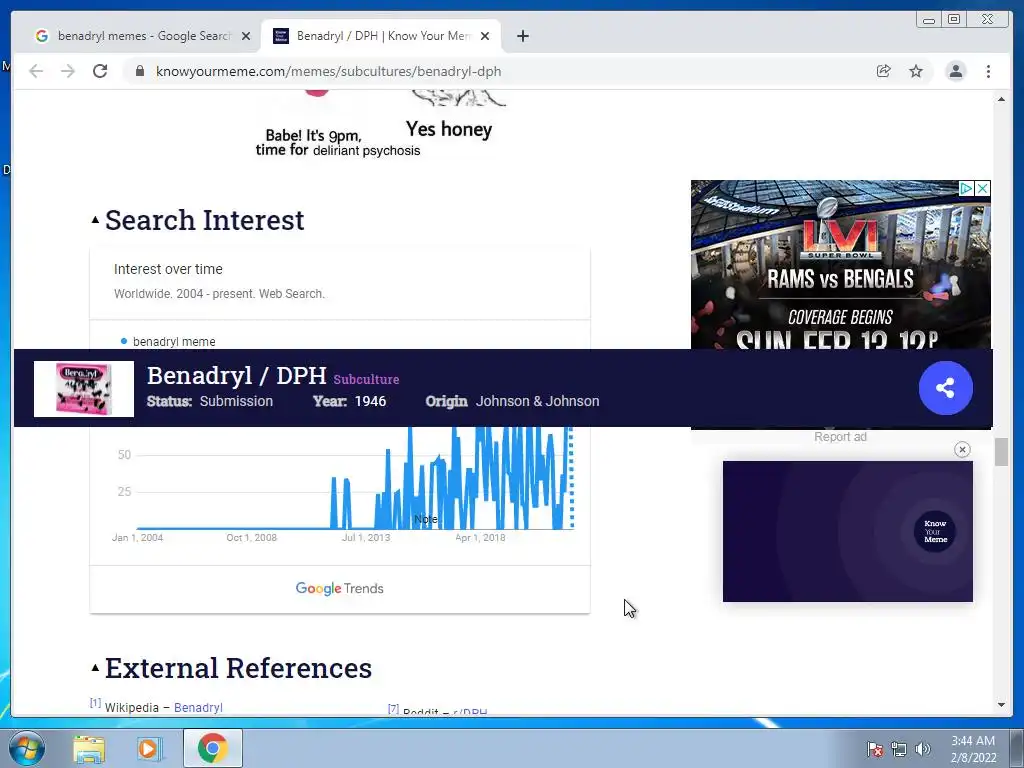The width and height of the screenshot is (1024, 768).
Task: Share this page using the address bar share icon
Action: [884, 71]
